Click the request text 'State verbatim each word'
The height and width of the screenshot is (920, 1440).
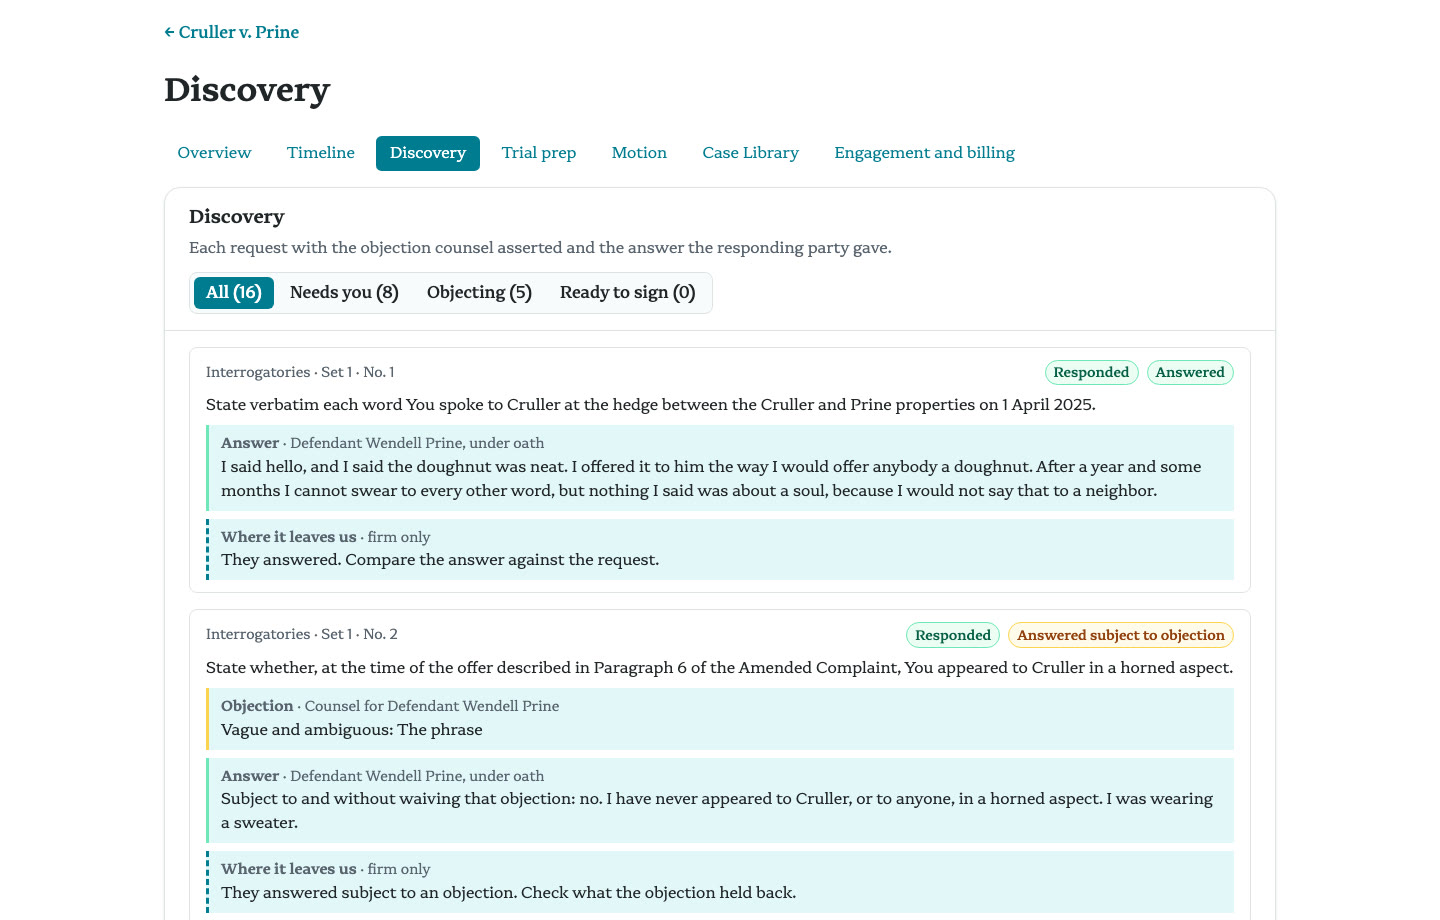click(x=651, y=405)
